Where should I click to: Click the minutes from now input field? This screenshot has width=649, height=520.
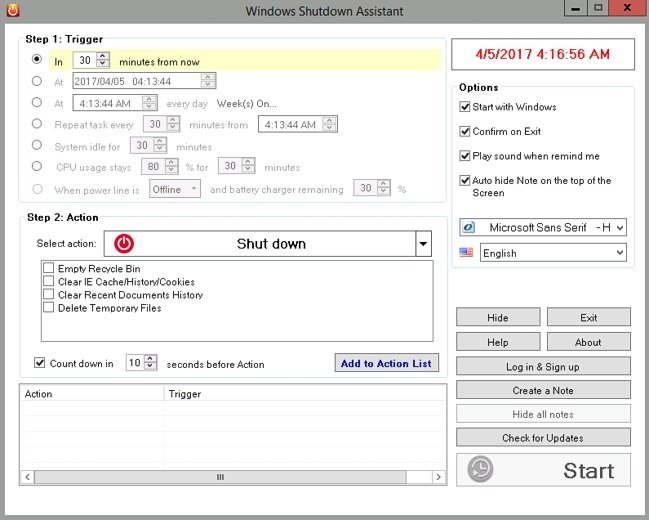pyautogui.click(x=85, y=60)
